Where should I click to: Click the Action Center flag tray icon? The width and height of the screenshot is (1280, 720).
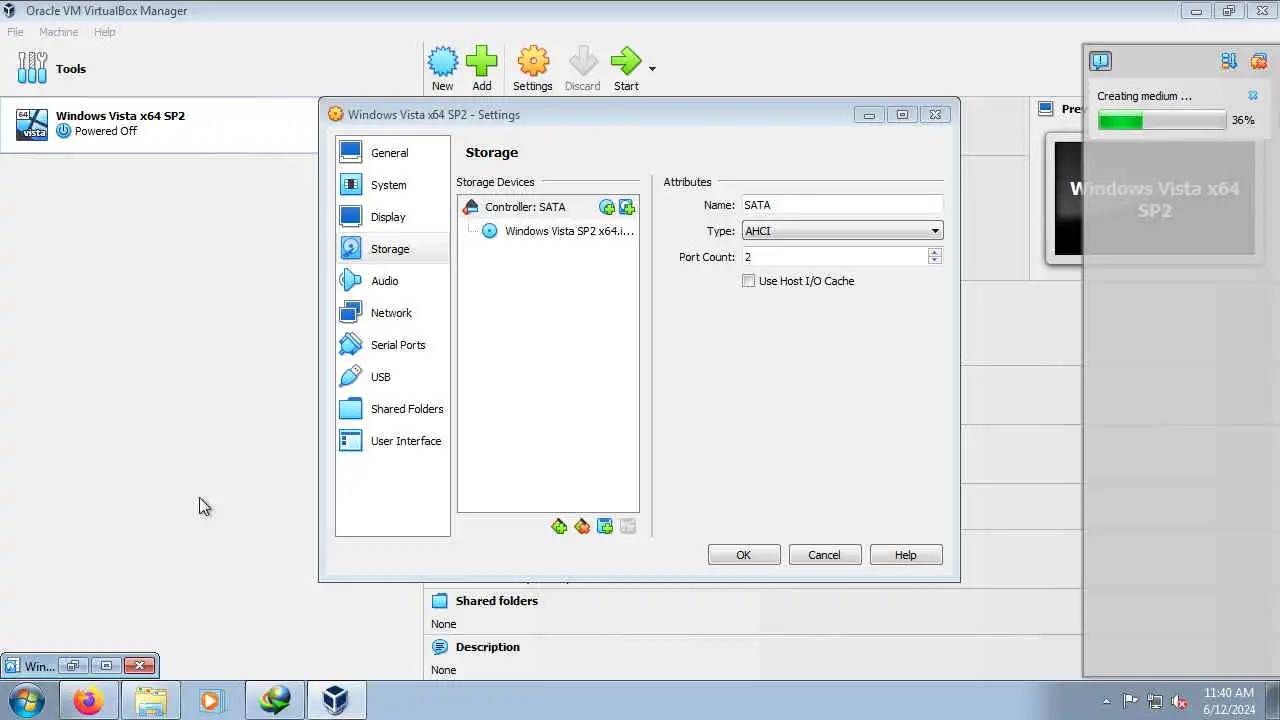pyautogui.click(x=1131, y=701)
